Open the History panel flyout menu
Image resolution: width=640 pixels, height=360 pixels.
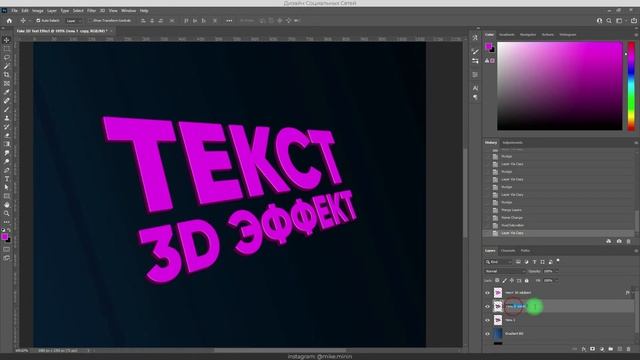coord(636,142)
